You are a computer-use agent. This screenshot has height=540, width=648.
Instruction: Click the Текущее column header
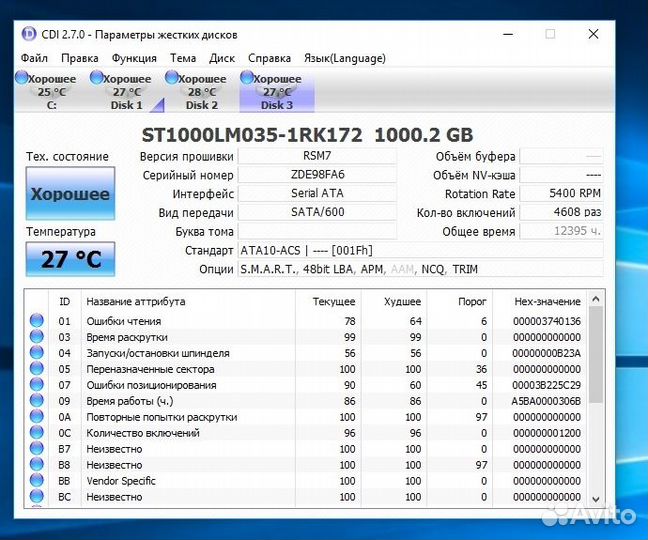click(328, 302)
